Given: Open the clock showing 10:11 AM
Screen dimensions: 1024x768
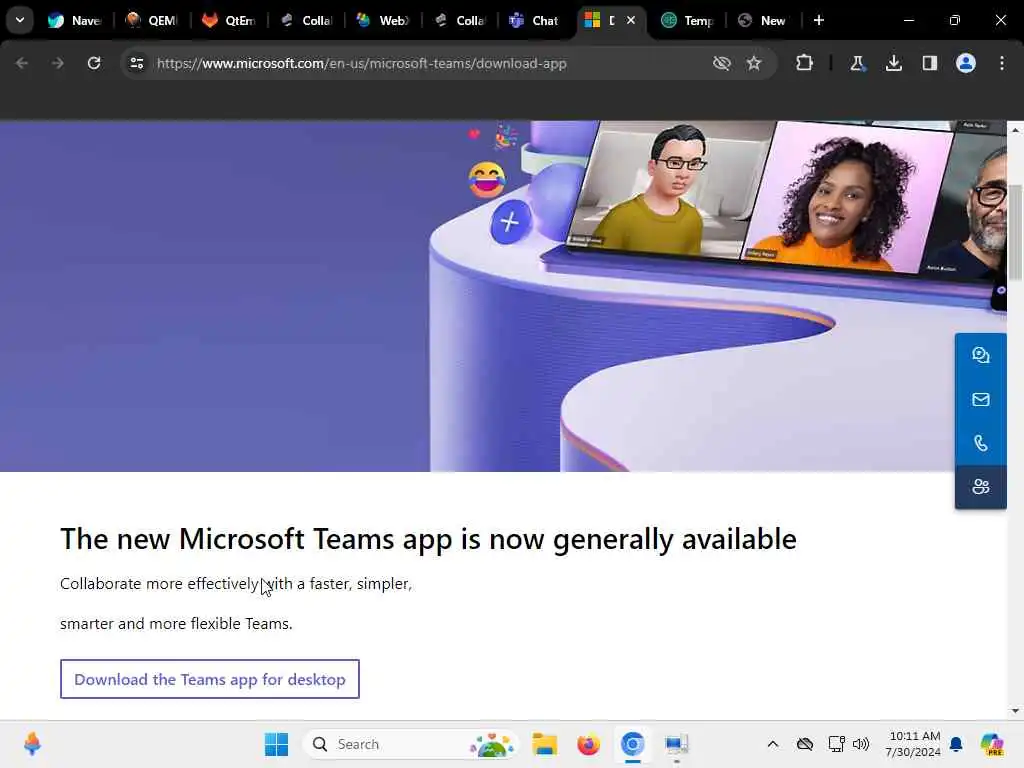Looking at the screenshot, I should point(913,744).
